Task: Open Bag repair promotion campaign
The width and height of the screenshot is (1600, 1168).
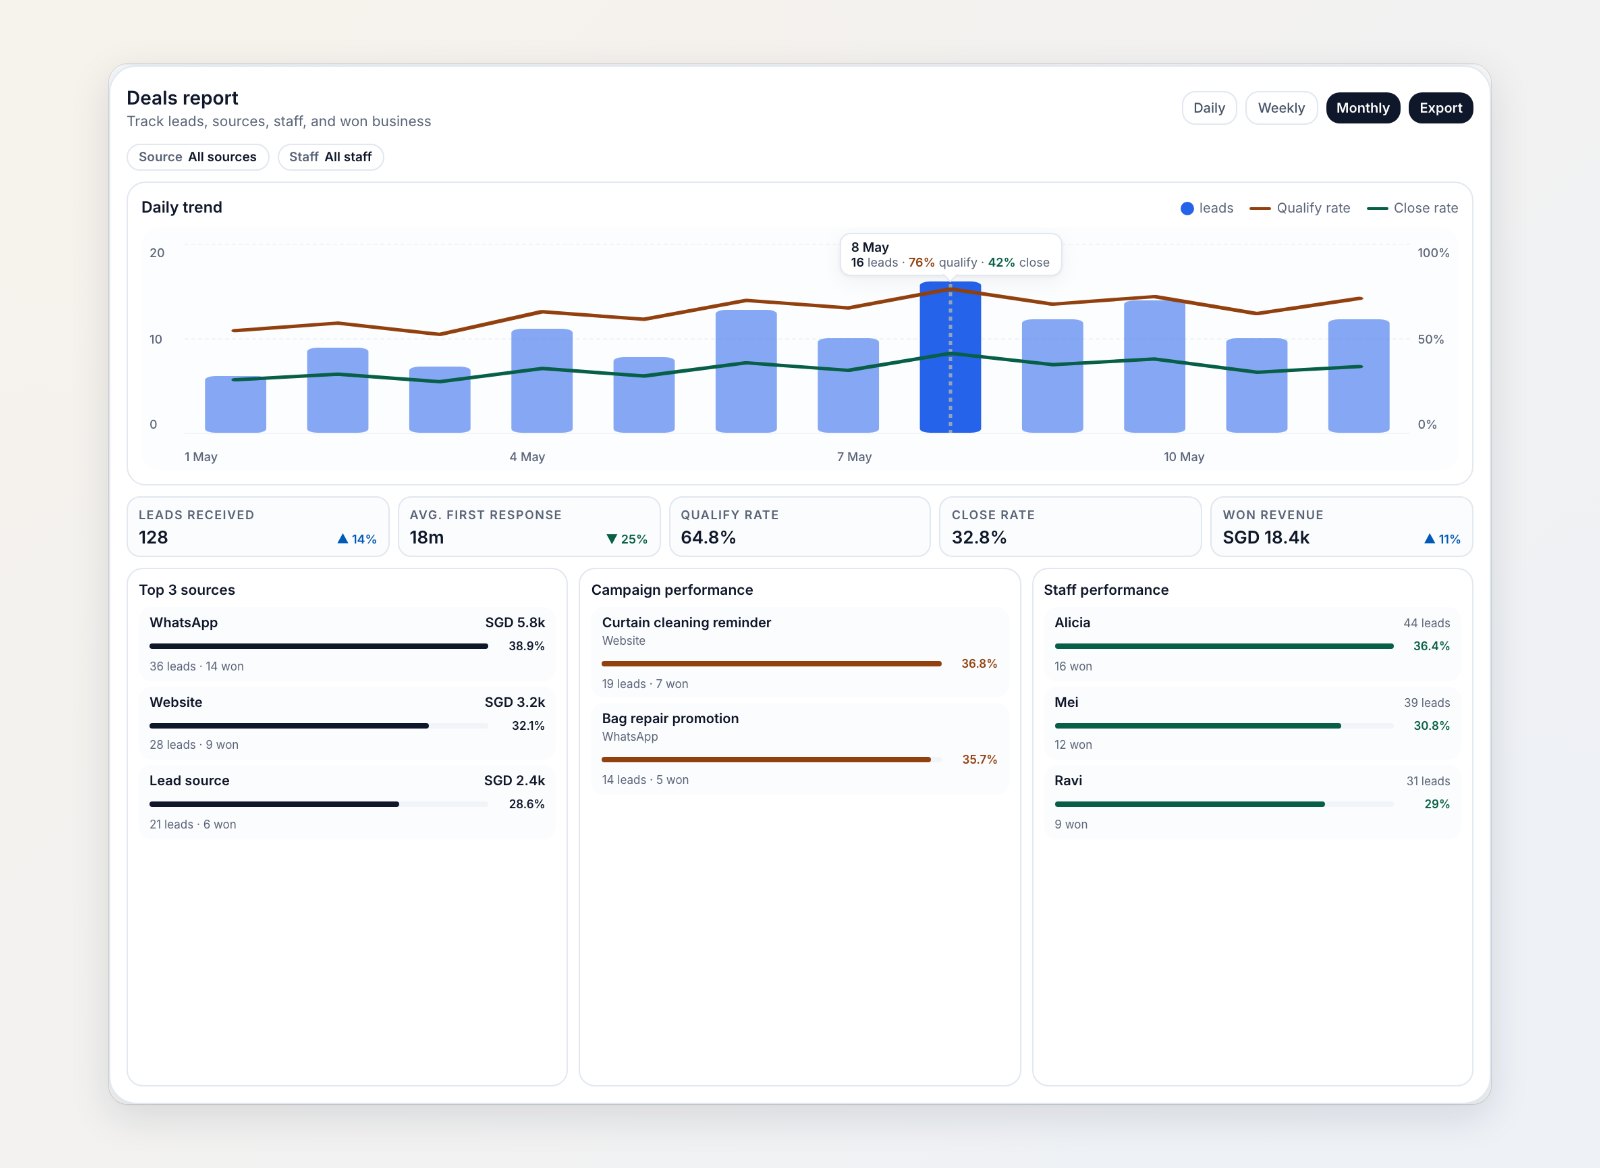Action: coord(799,748)
